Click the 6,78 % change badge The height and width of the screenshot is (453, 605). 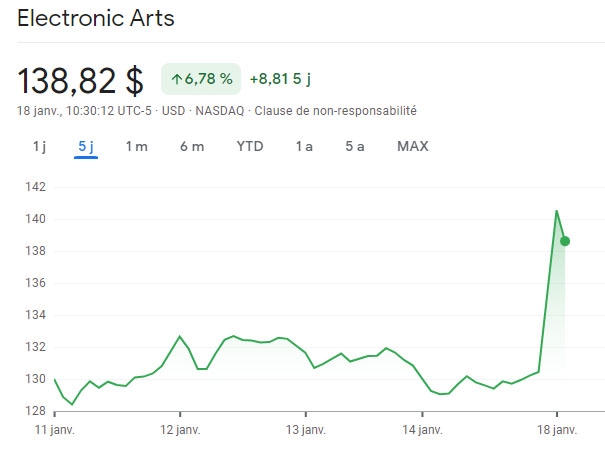point(201,79)
